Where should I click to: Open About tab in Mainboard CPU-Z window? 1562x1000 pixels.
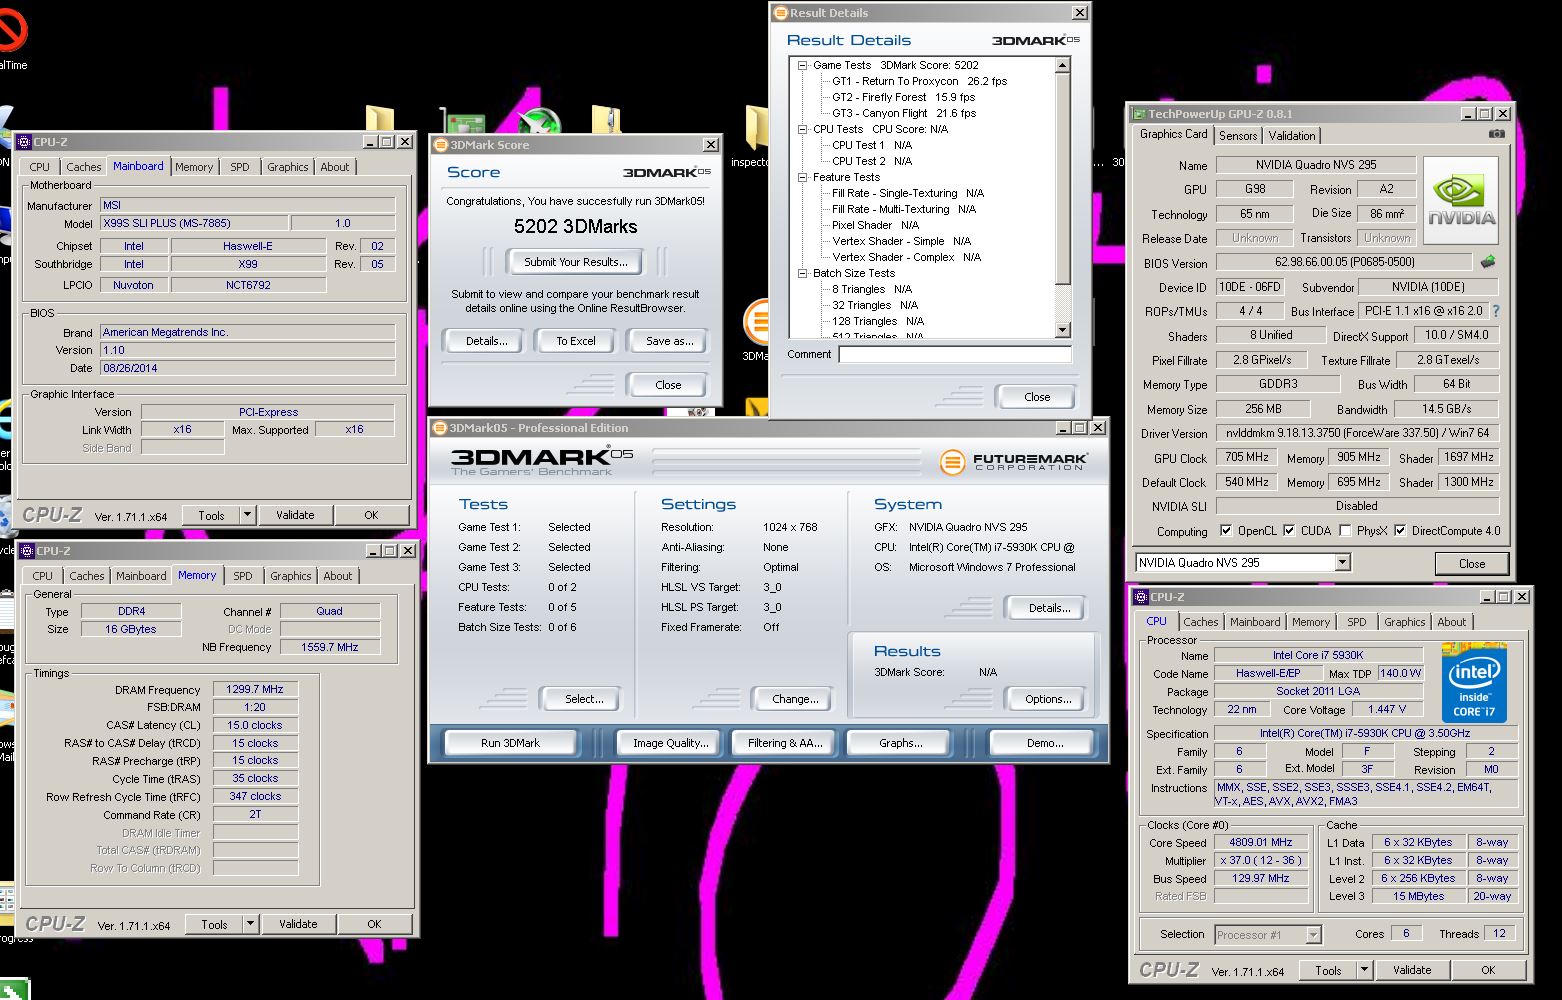point(335,167)
